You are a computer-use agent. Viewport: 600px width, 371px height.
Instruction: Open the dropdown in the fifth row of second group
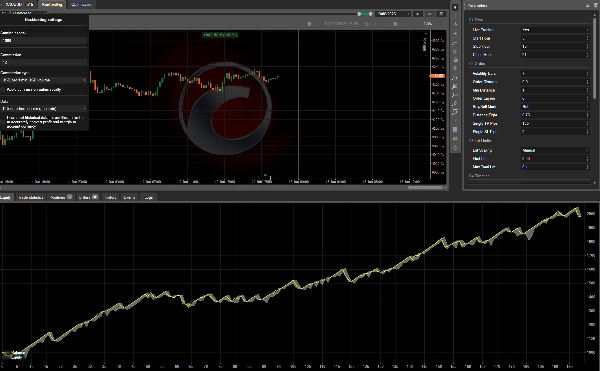pyautogui.click(x=555, y=107)
